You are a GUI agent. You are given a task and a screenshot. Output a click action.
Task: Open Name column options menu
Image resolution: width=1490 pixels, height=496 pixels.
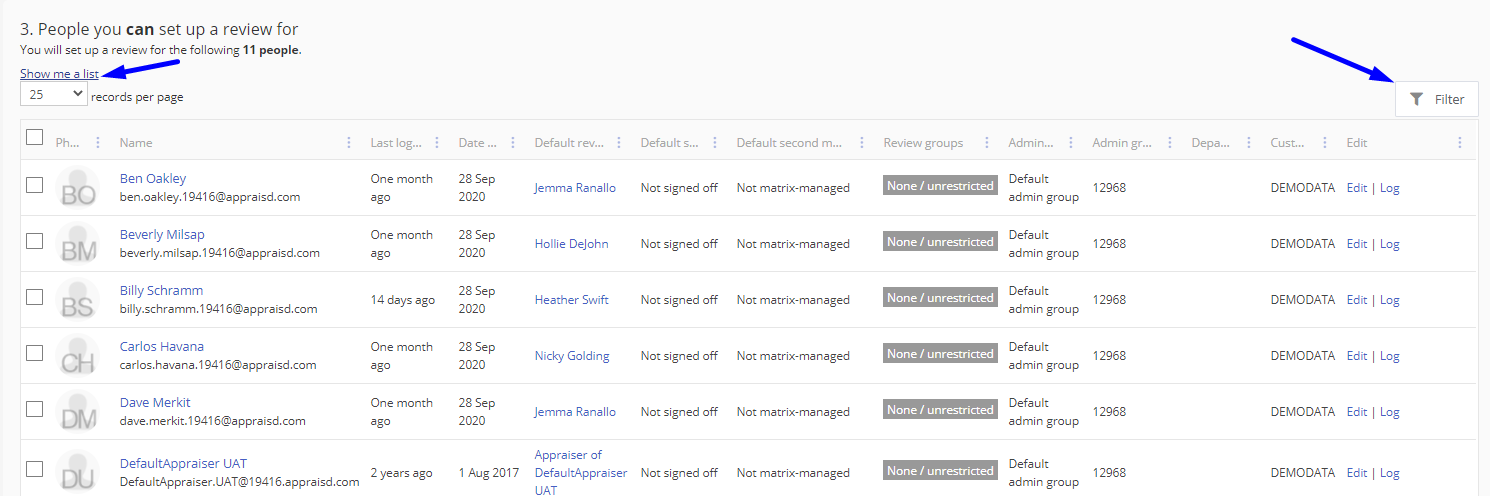click(x=349, y=143)
